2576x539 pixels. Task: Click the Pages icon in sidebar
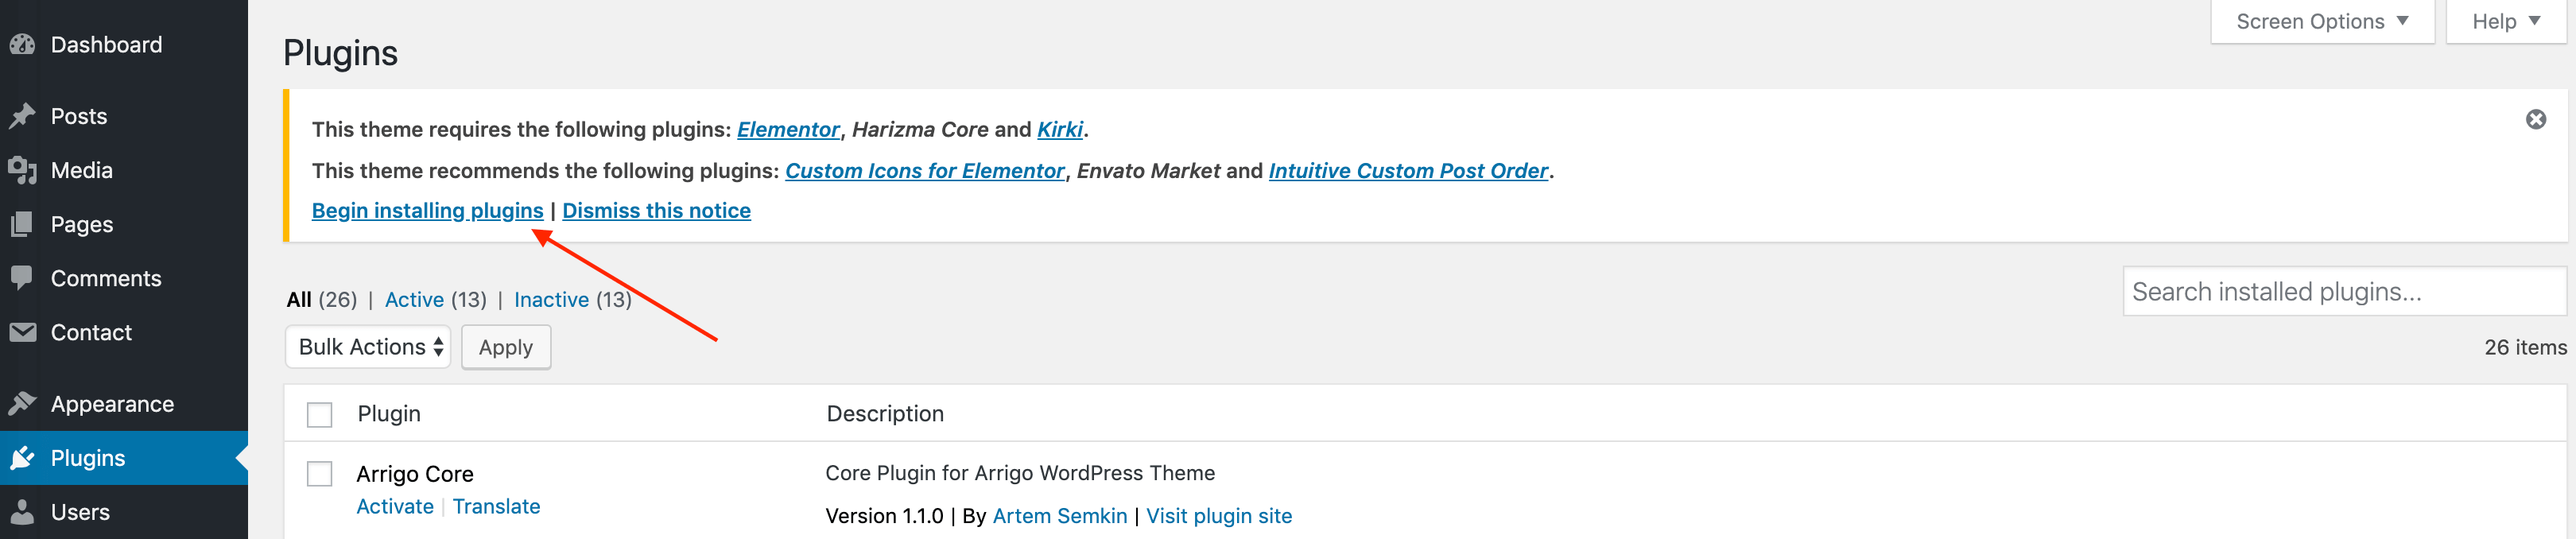(22, 225)
